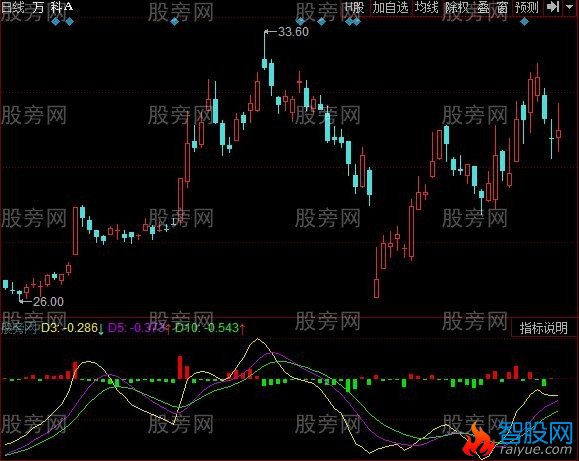The width and height of the screenshot is (579, 461).
Task: Click the 窗 window button
Action: (502, 7)
